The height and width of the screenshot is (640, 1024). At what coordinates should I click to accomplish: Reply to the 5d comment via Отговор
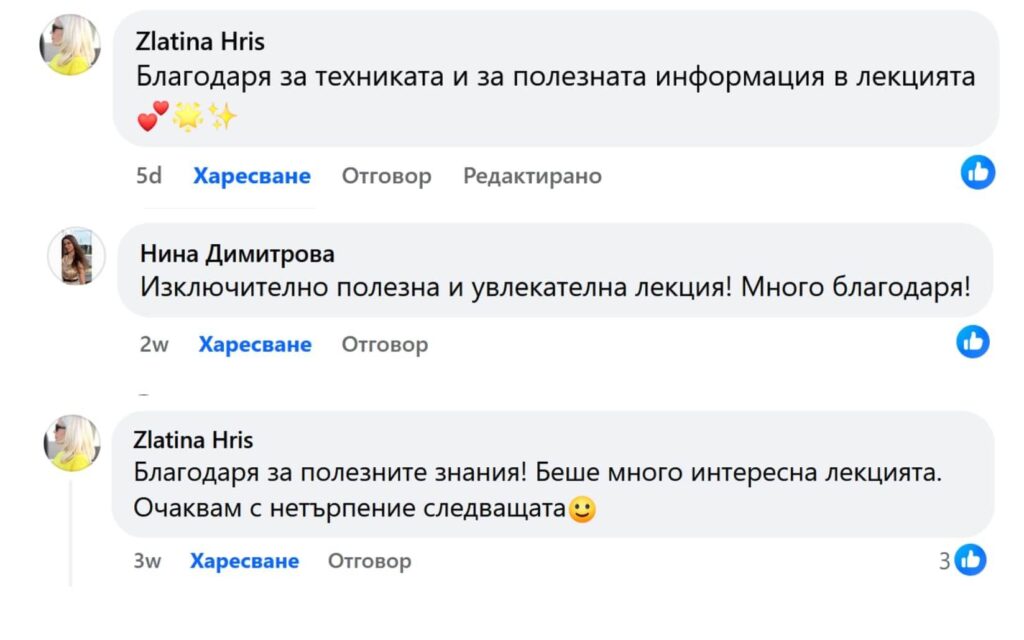tap(387, 177)
